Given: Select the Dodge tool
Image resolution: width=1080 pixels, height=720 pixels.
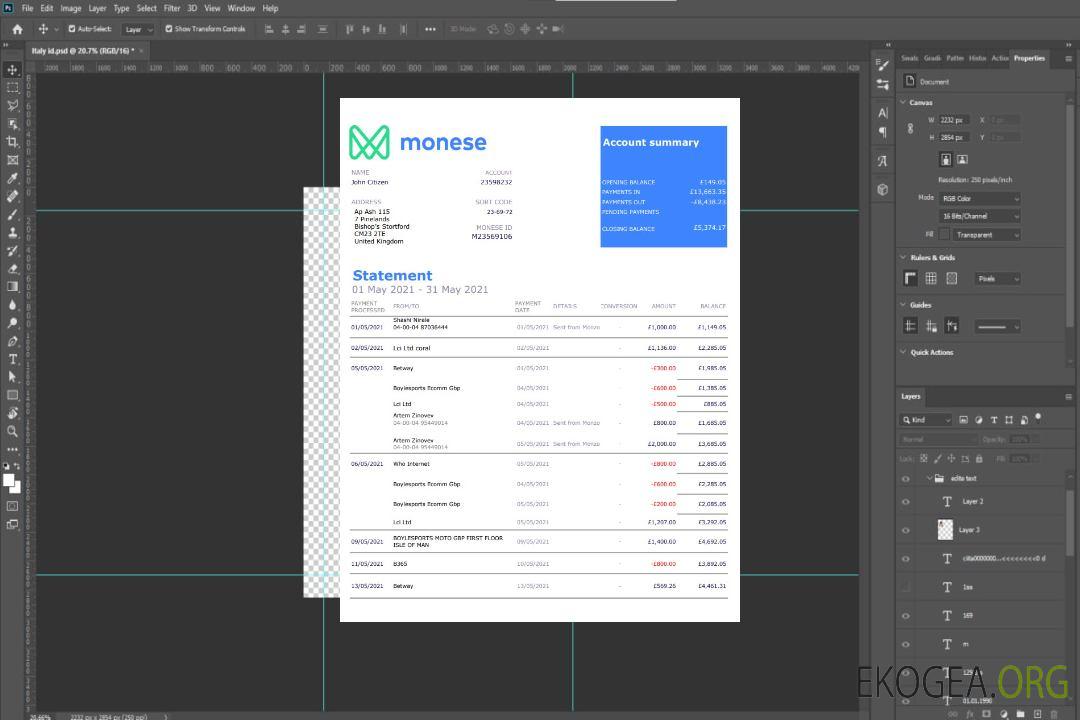Looking at the screenshot, I should [12, 322].
